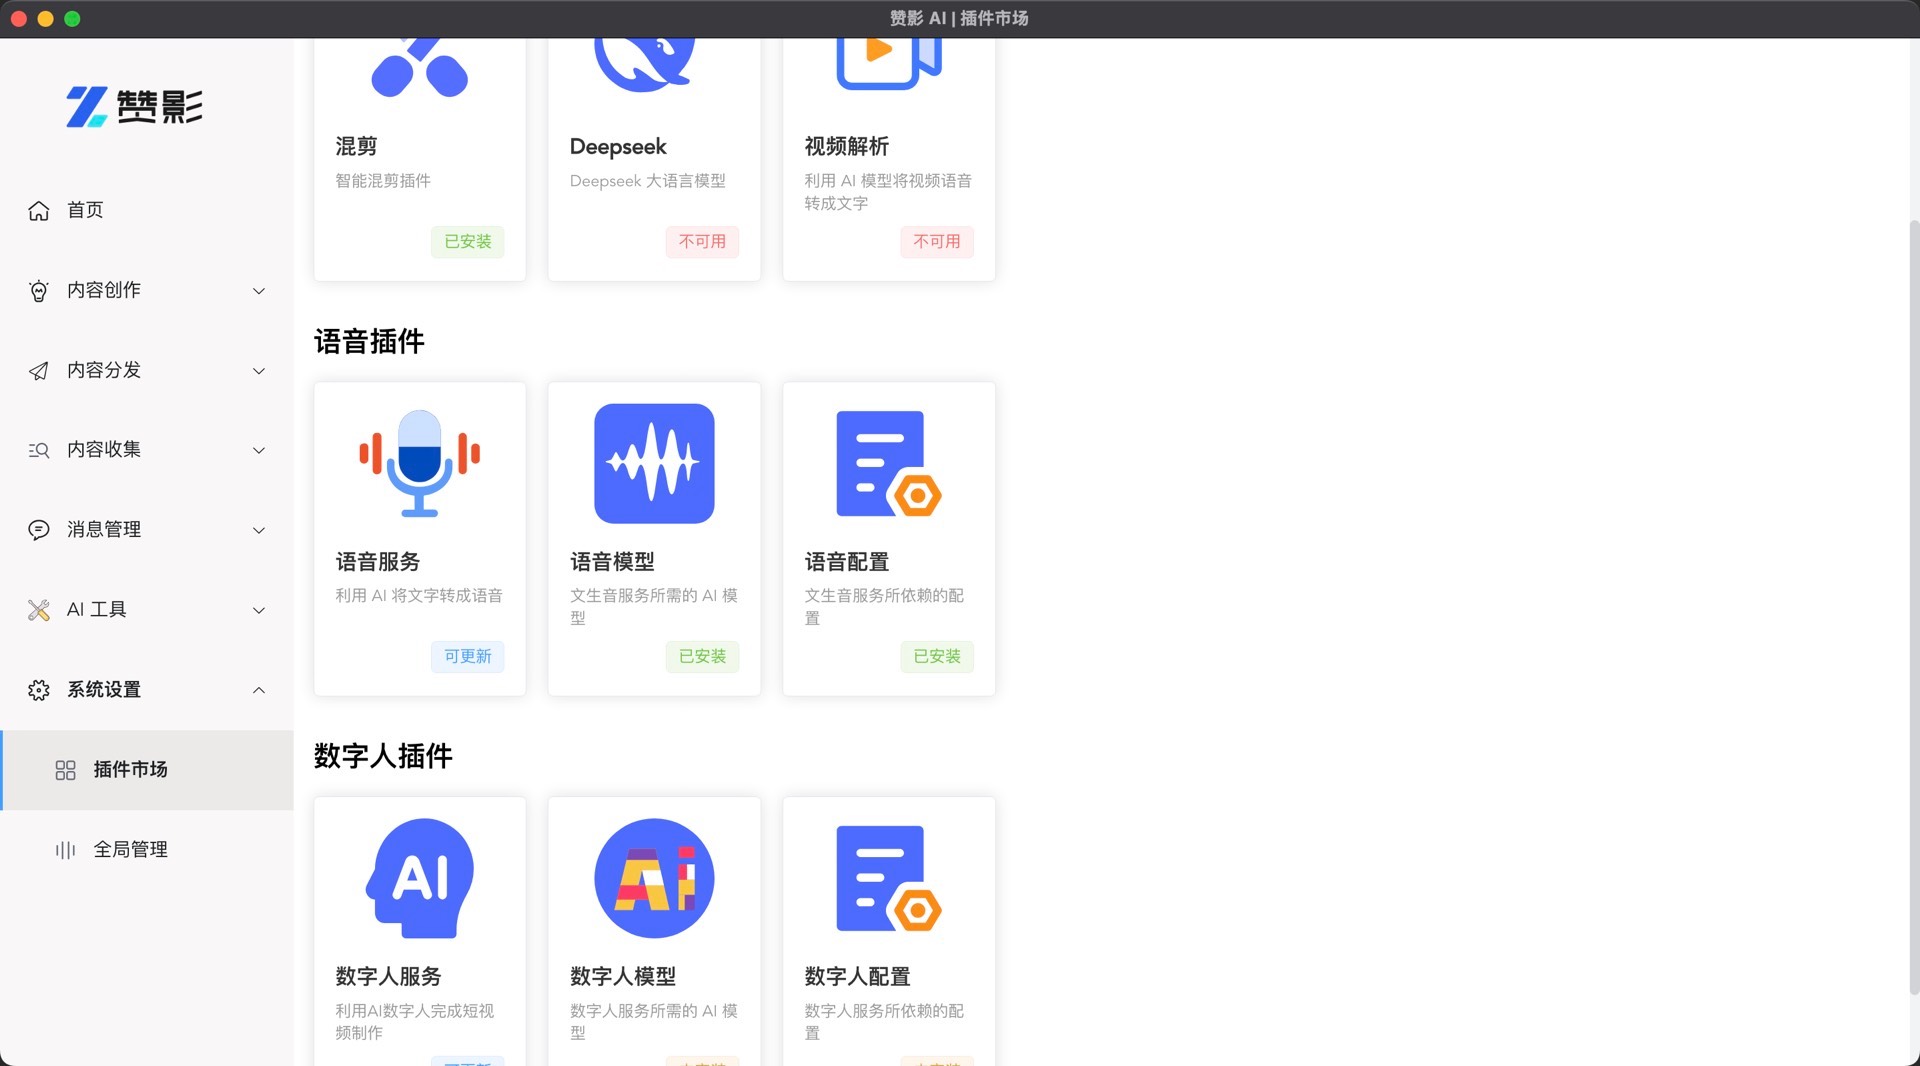Click the 不可用 badge on 视频解析
This screenshot has width=1920, height=1066.
tap(937, 242)
